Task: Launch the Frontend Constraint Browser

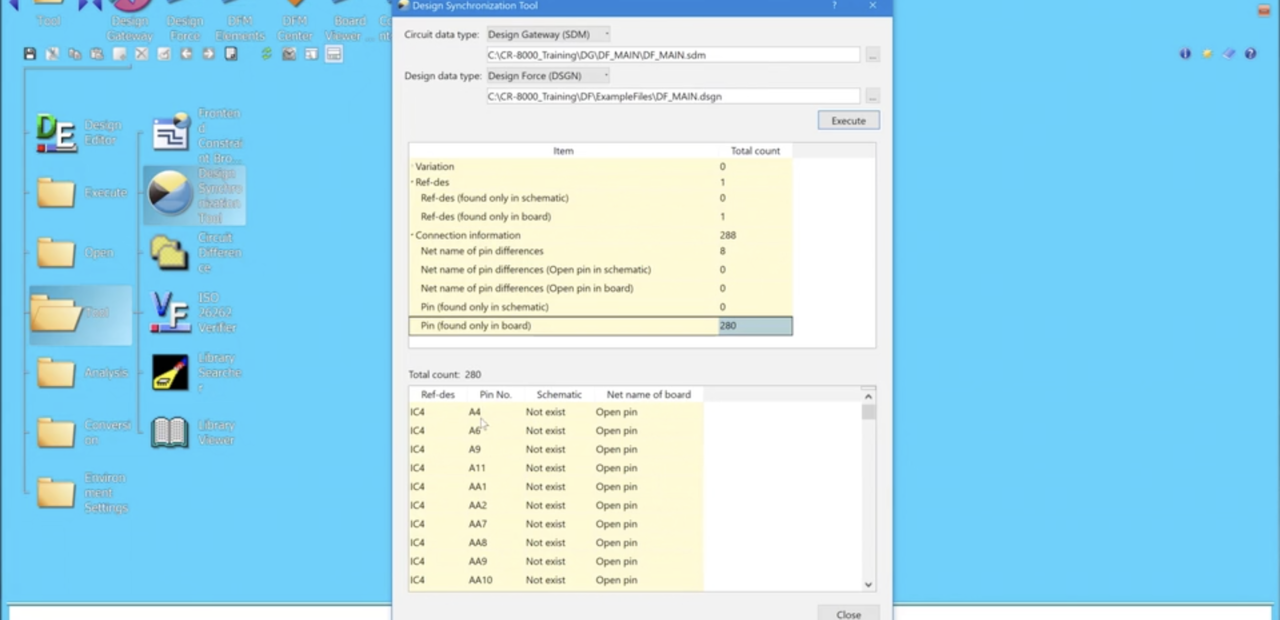Action: tap(170, 130)
